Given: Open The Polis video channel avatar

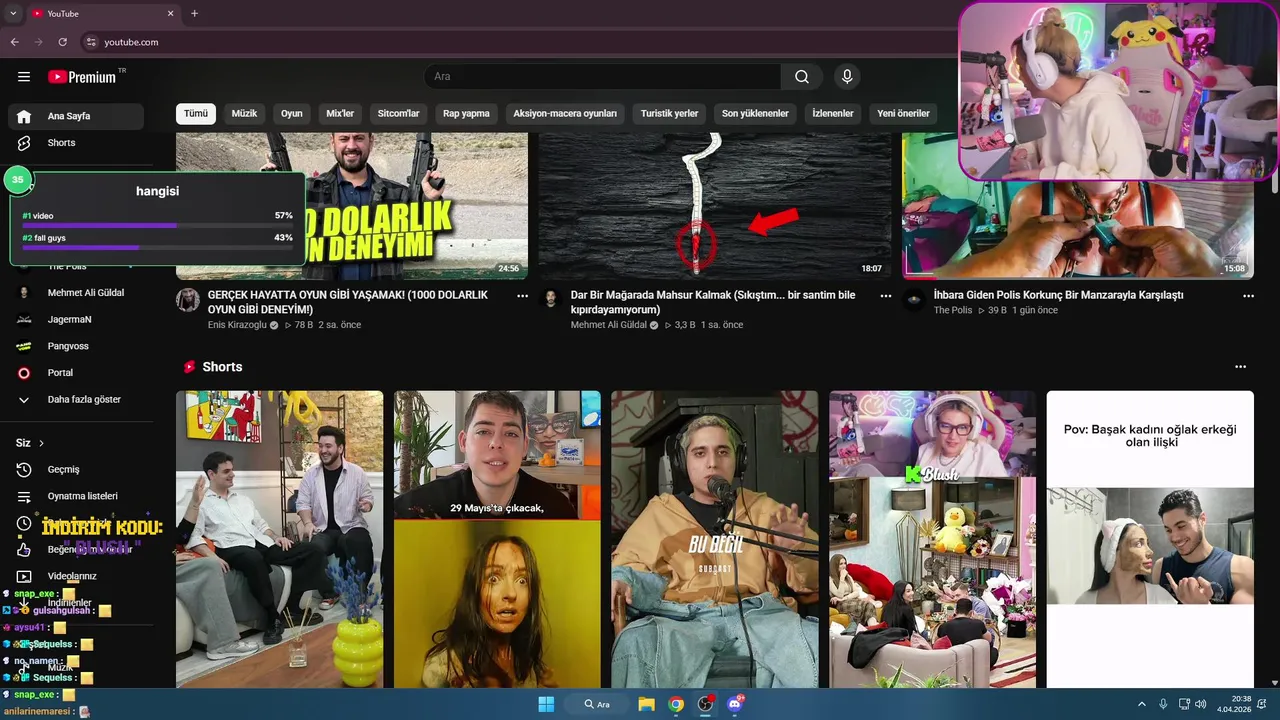Looking at the screenshot, I should [x=913, y=299].
